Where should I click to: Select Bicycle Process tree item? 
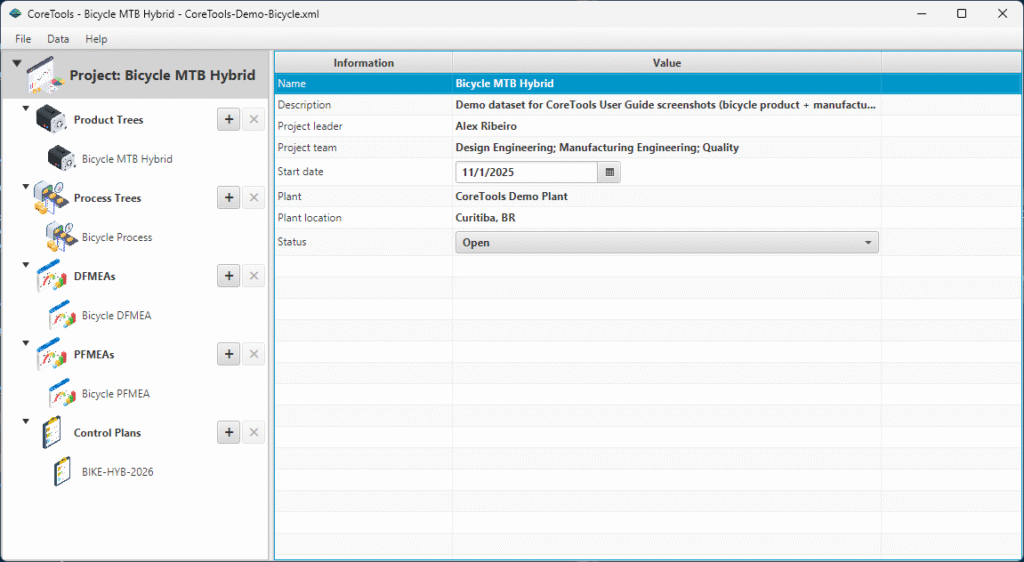[x=116, y=238]
